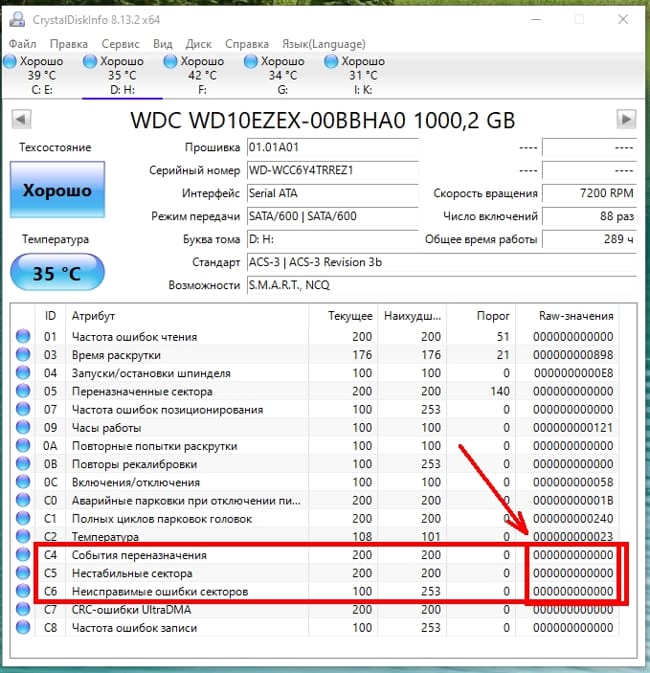Click the power-on hours field 289 ч
Viewport: 650px width, 673px height.
point(589,239)
